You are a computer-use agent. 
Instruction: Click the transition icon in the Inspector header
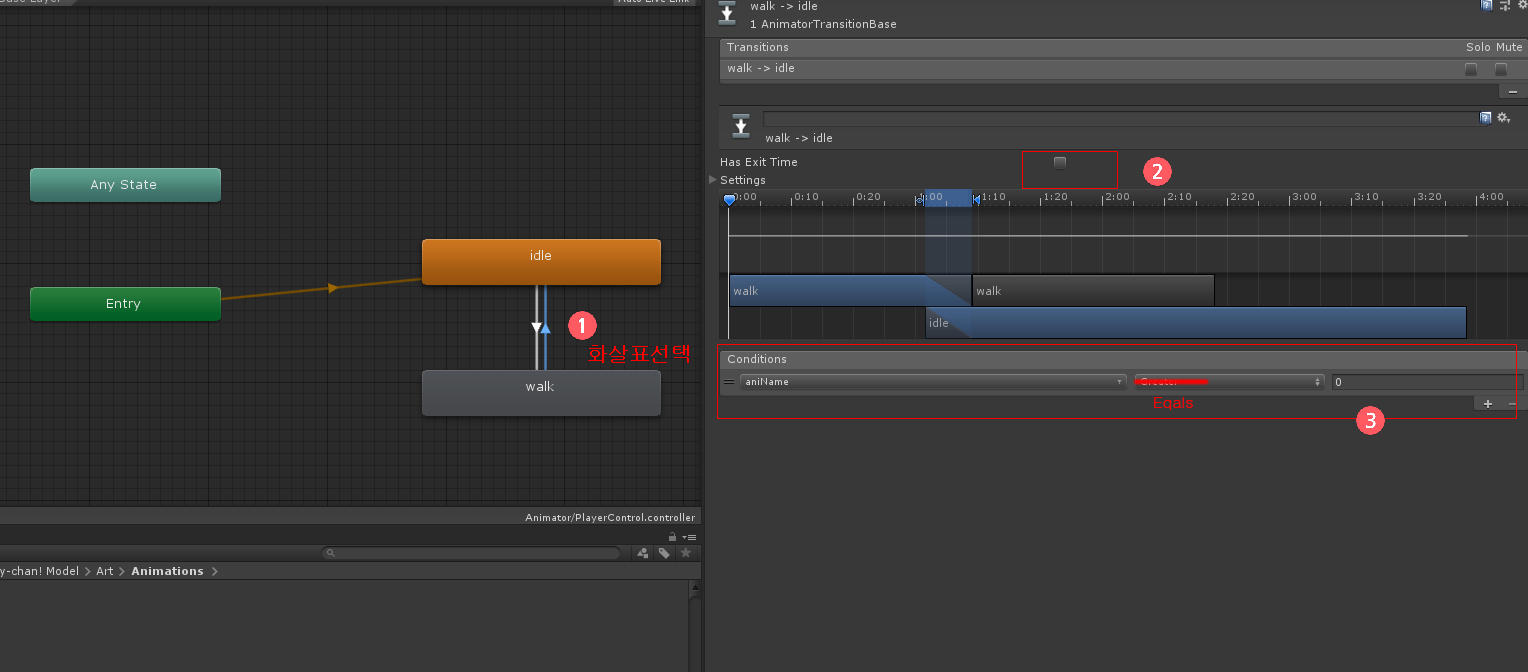point(728,11)
